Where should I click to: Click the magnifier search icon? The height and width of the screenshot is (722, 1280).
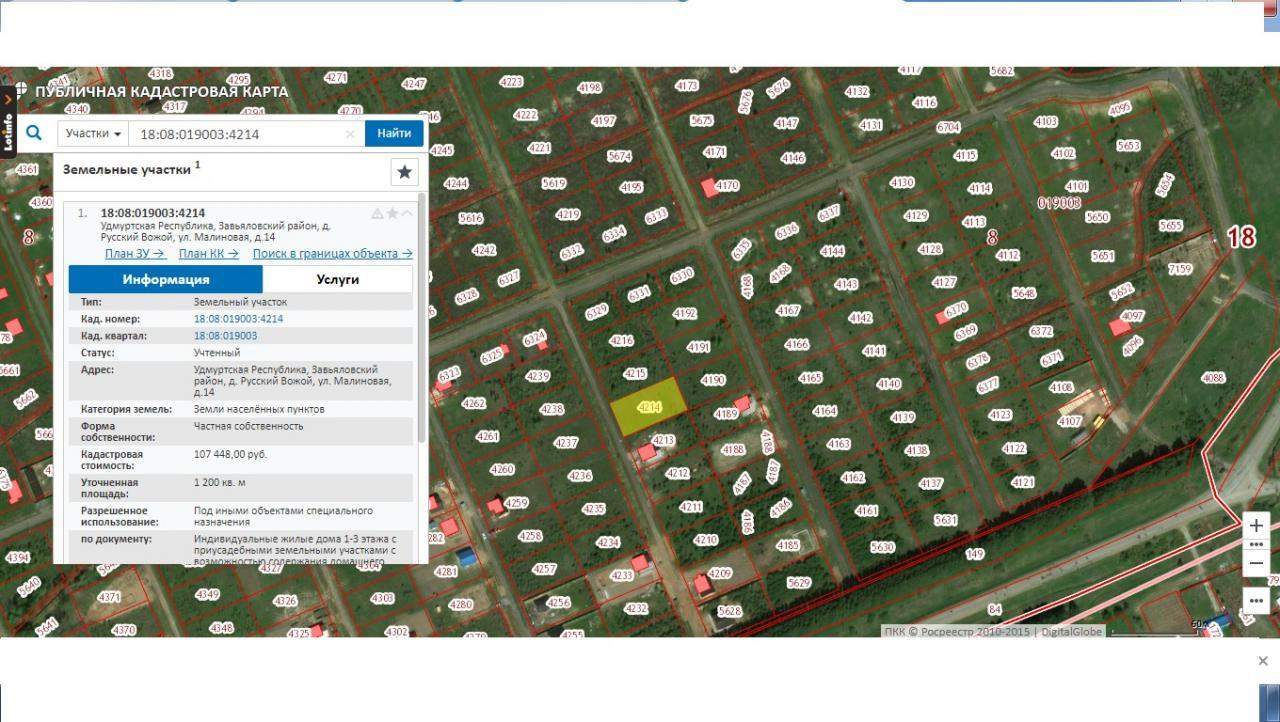pyautogui.click(x=34, y=133)
